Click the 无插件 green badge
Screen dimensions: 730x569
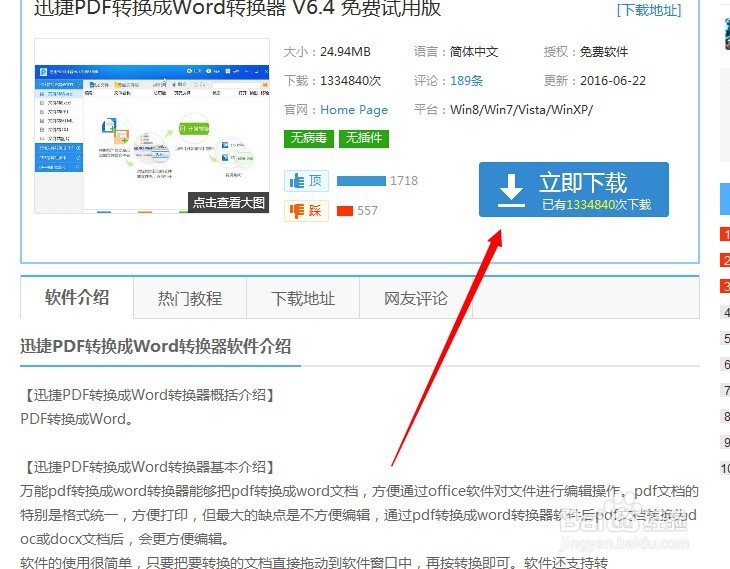[x=364, y=138]
